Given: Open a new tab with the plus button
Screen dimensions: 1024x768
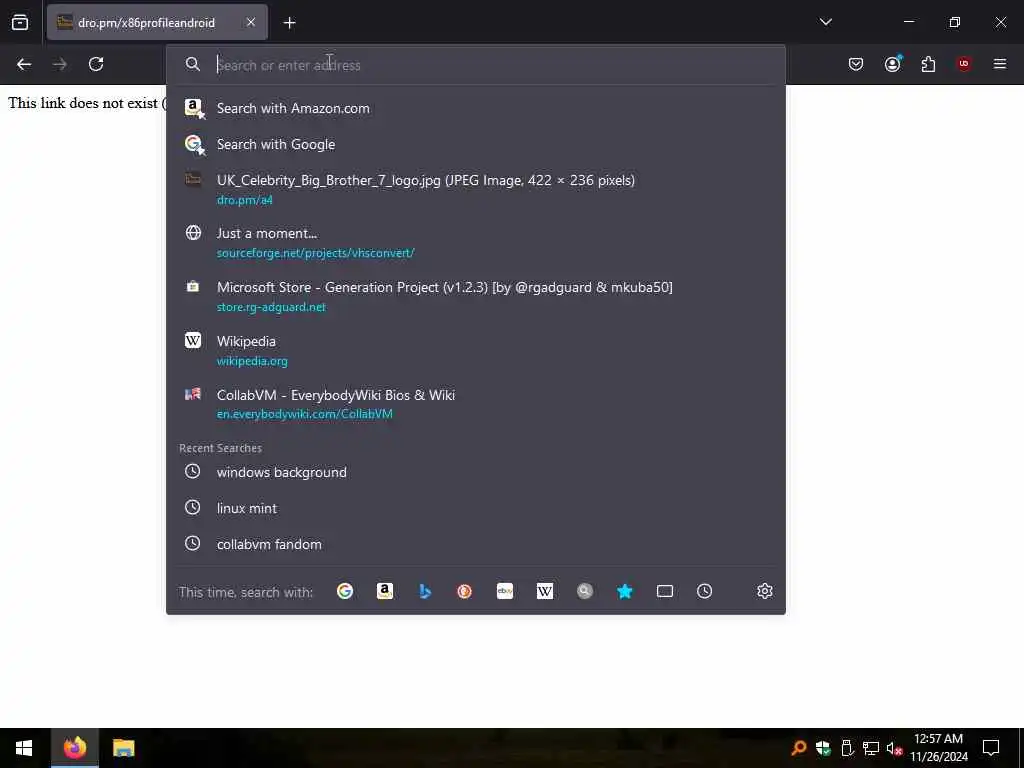Looking at the screenshot, I should coord(289,23).
